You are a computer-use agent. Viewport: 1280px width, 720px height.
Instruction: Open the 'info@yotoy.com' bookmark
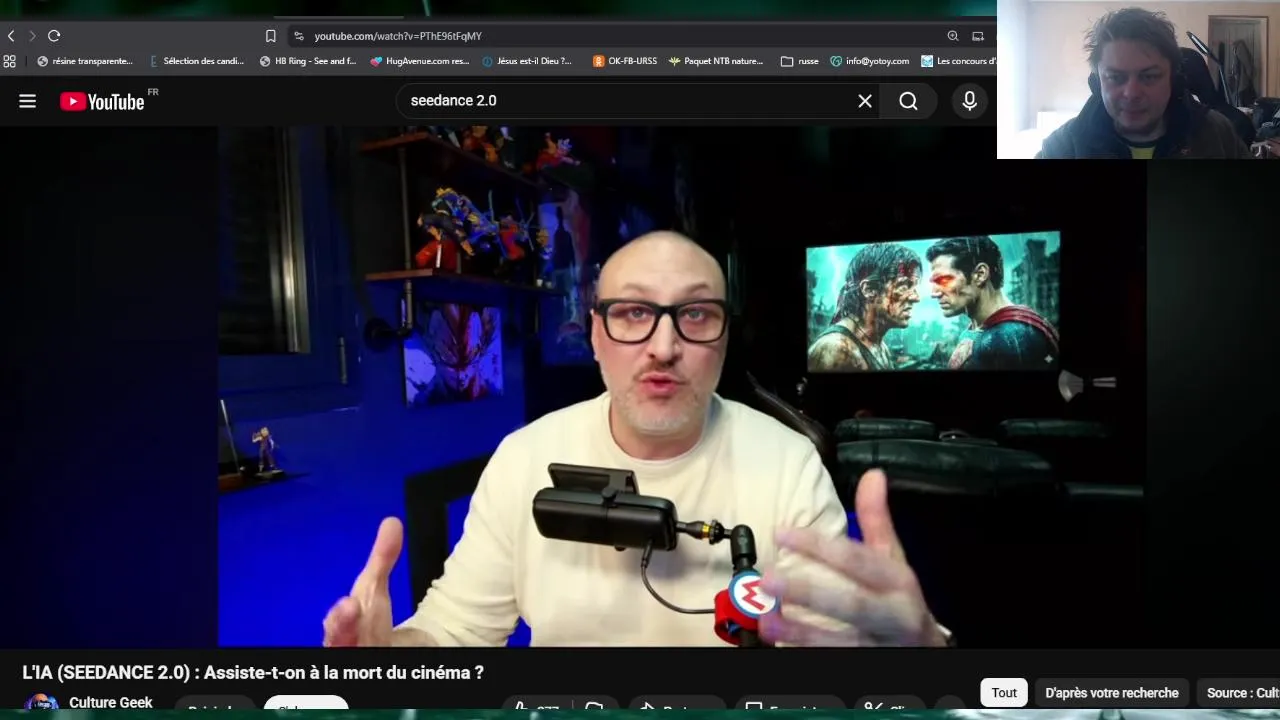870,61
